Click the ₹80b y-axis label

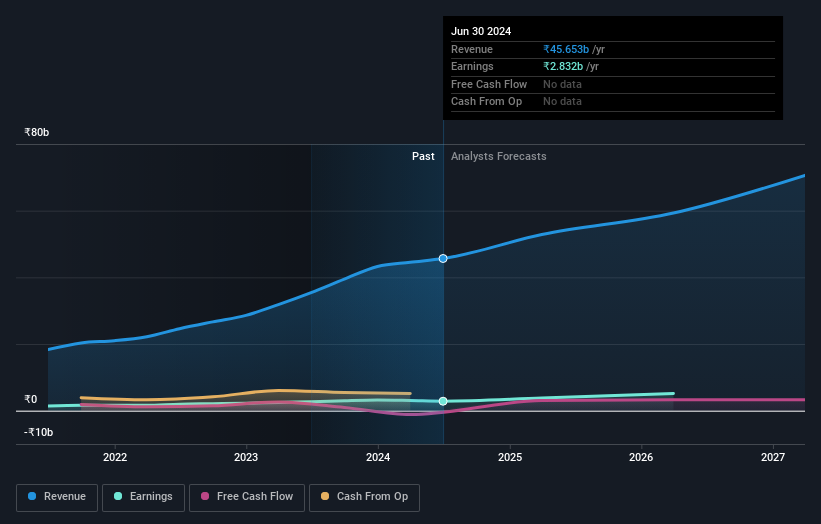[x=37, y=132]
